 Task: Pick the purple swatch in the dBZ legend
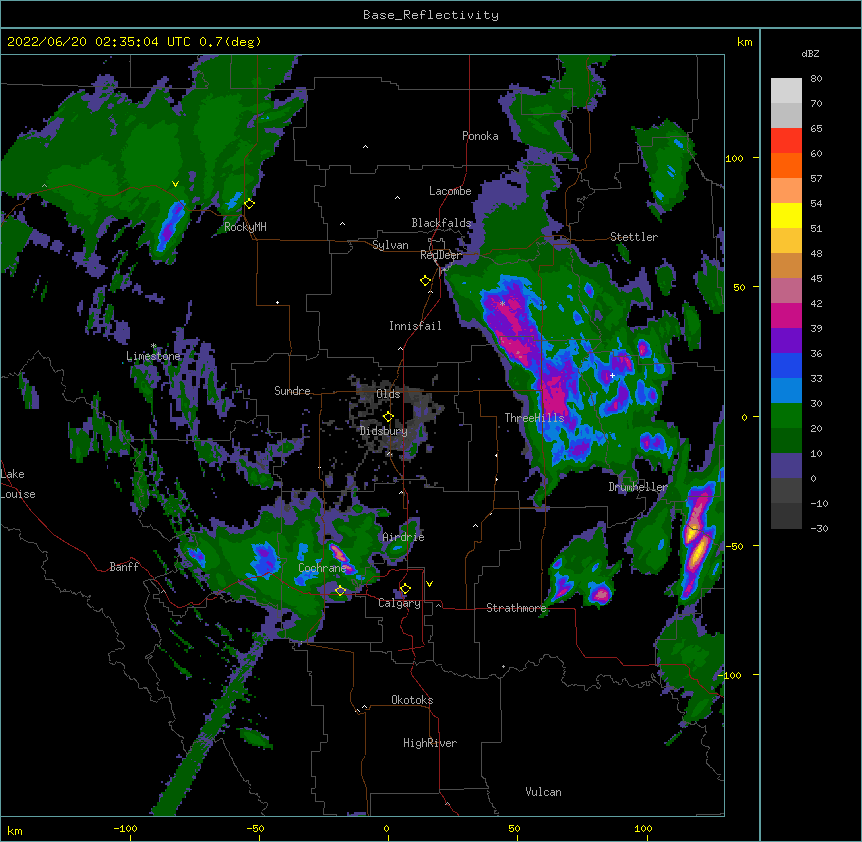click(x=786, y=341)
